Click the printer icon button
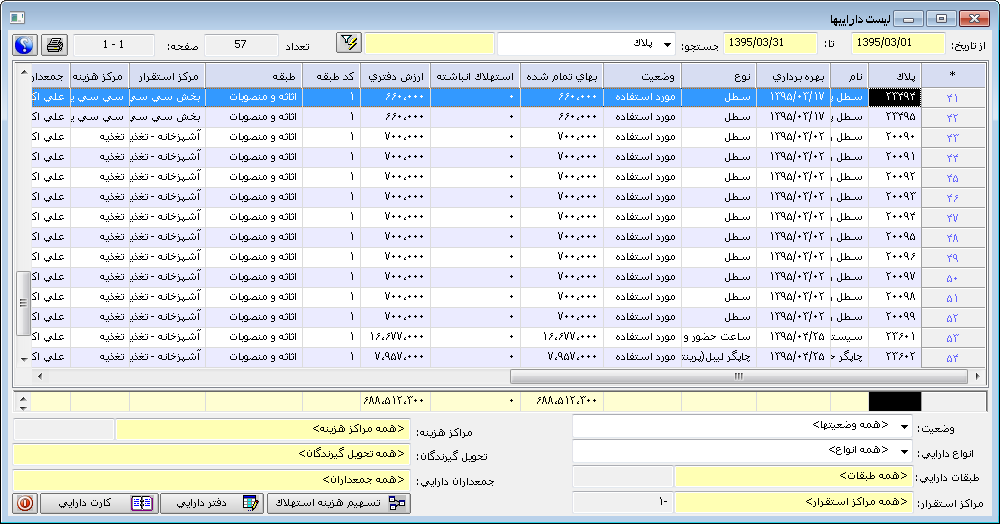Screen dimensions: 1000x524 coord(55,45)
